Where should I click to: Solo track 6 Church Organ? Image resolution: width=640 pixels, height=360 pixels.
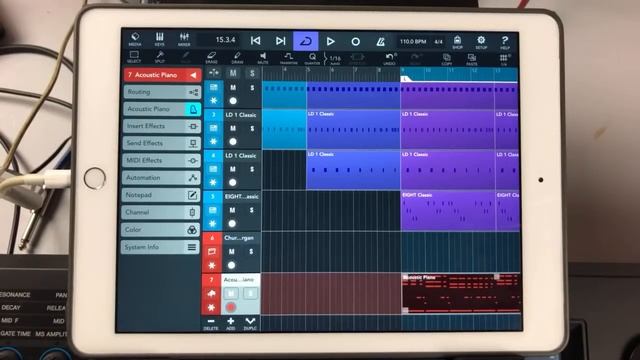pyautogui.click(x=251, y=251)
